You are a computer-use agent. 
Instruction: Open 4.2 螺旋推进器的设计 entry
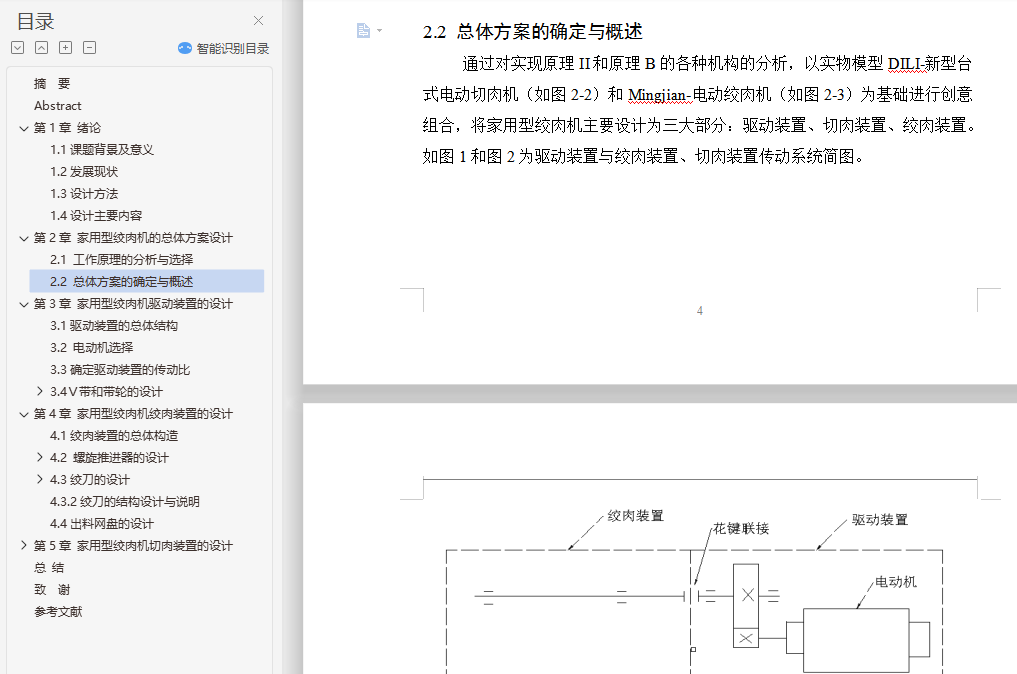click(109, 458)
